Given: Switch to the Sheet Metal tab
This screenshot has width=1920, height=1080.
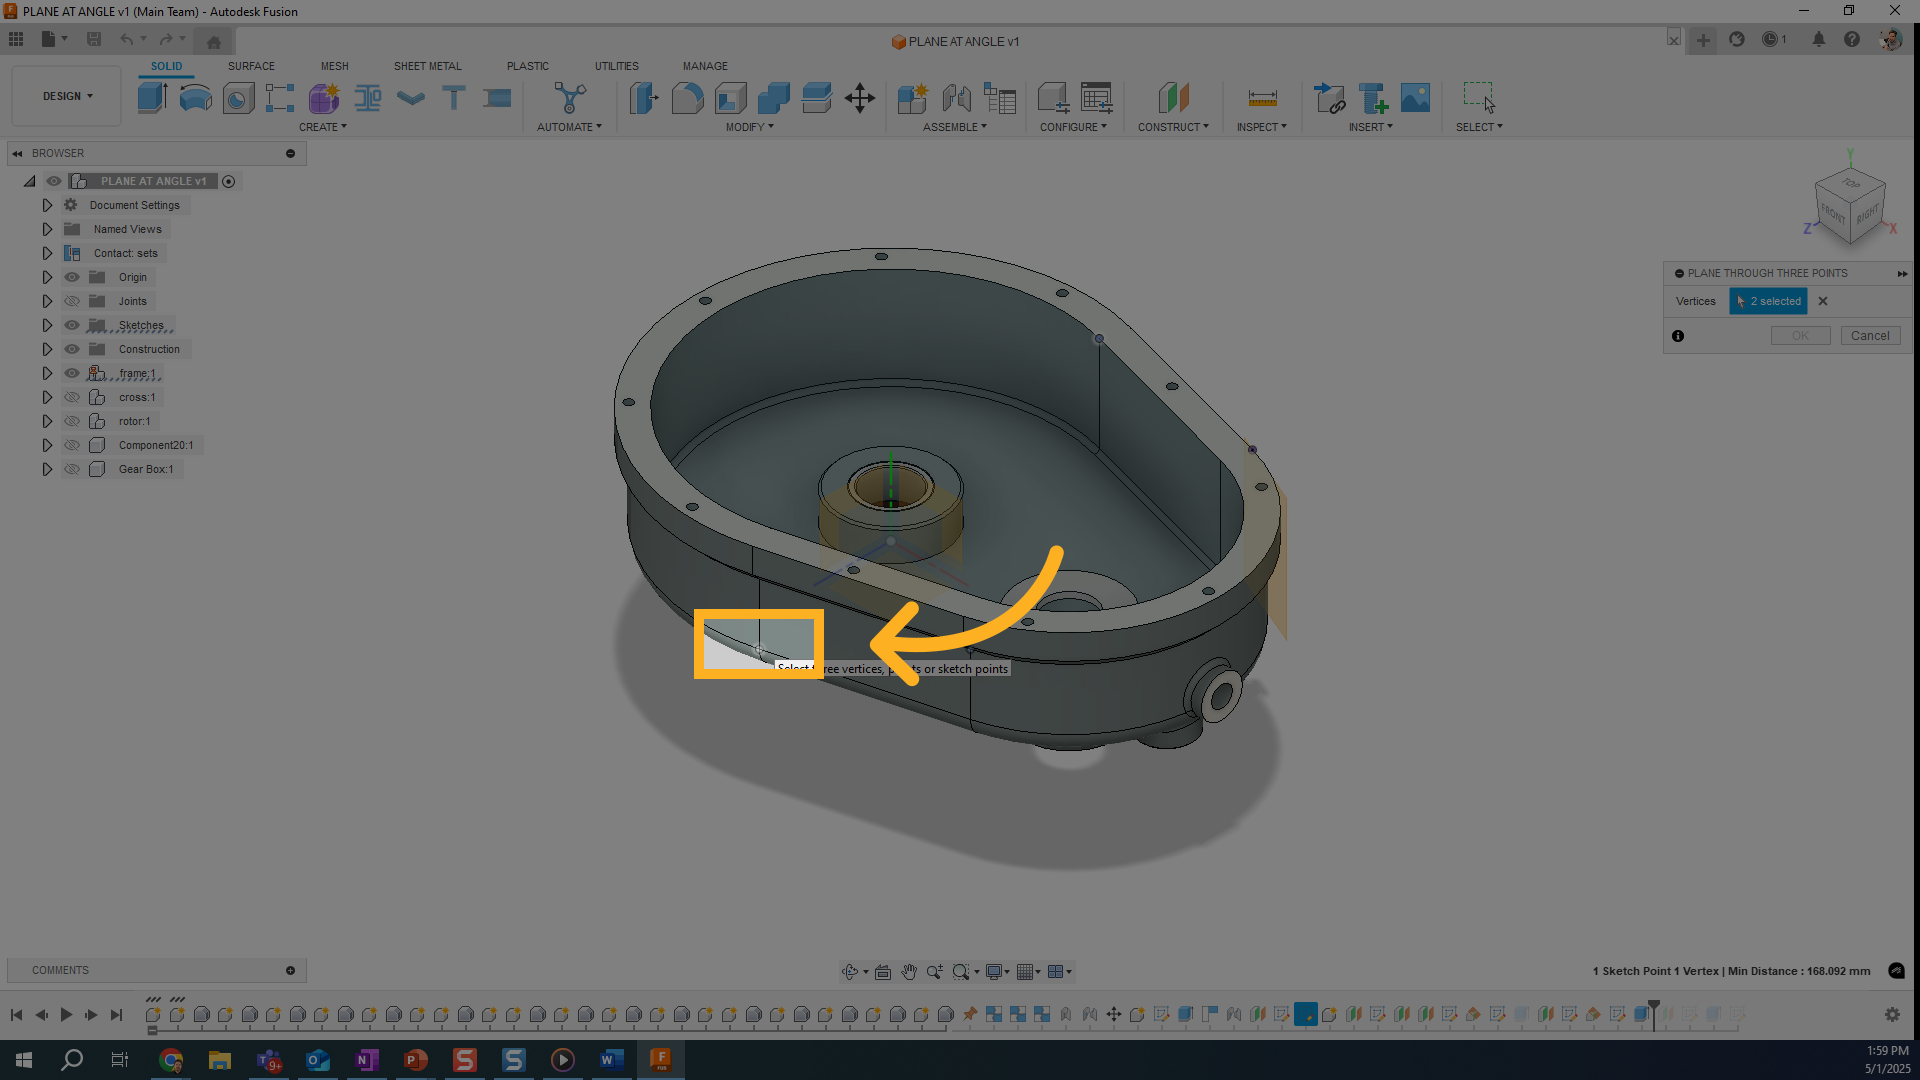Looking at the screenshot, I should coord(428,66).
